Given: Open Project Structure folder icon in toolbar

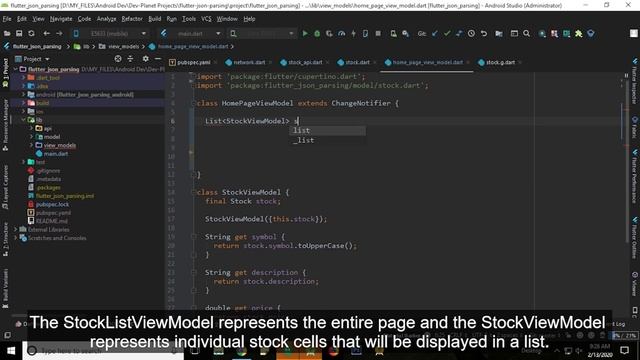Looking at the screenshot, I should click(x=499, y=33).
